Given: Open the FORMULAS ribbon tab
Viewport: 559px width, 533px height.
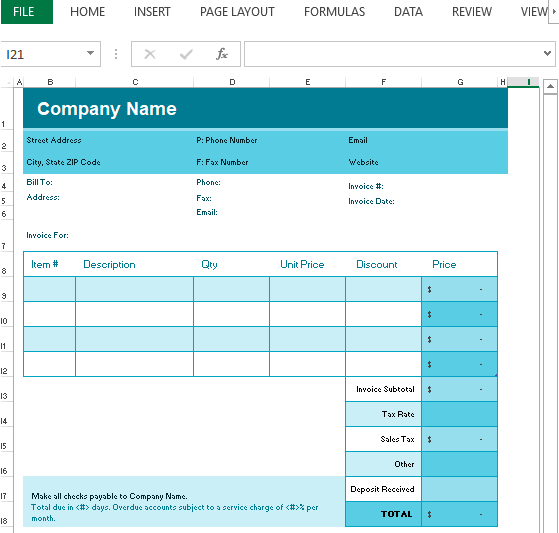Looking at the screenshot, I should (x=334, y=12).
